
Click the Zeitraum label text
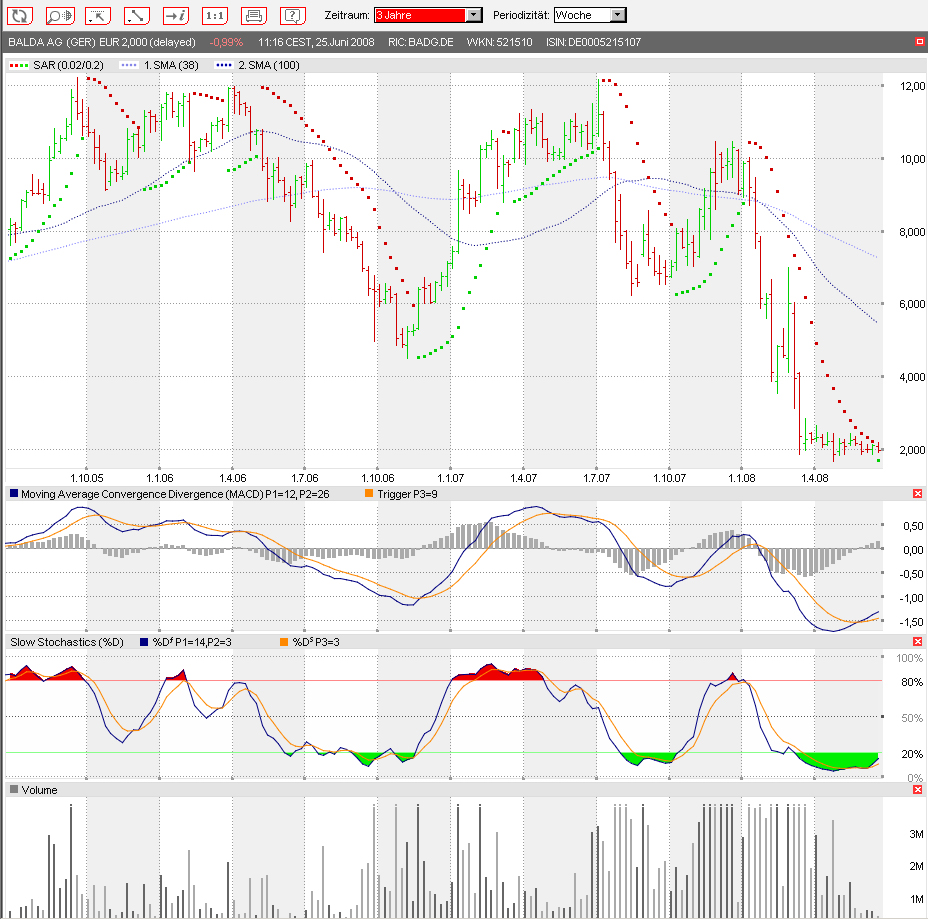click(347, 15)
